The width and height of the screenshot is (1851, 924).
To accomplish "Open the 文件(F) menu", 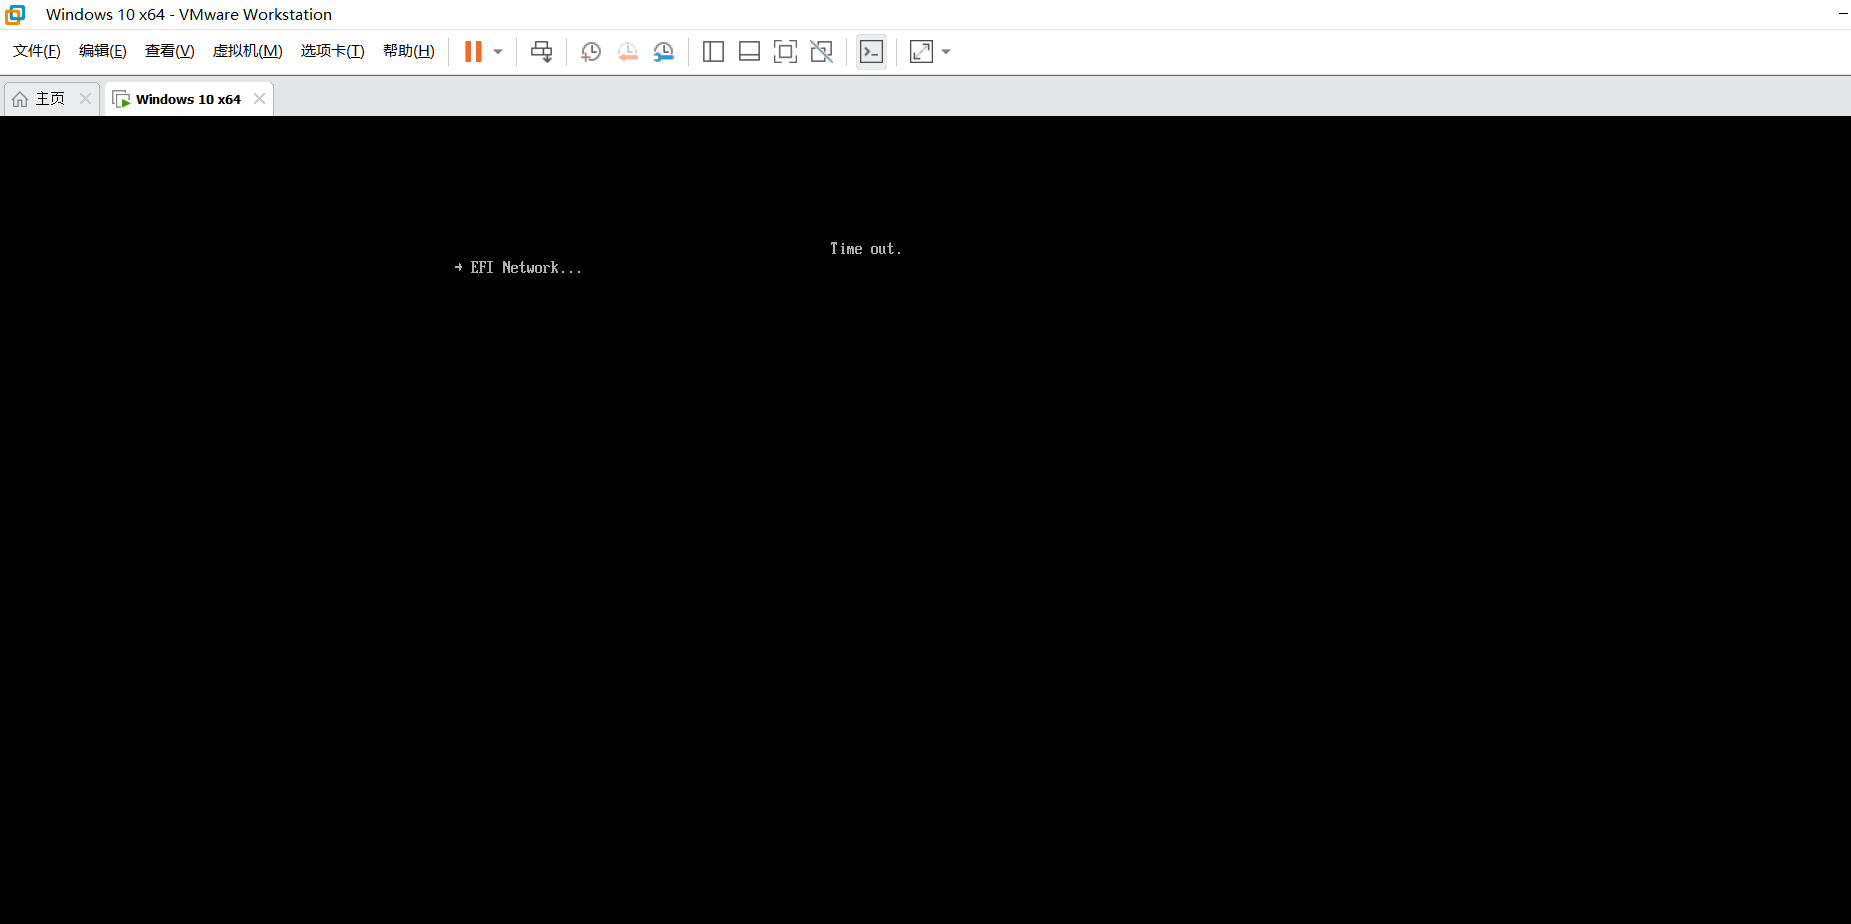I will [x=37, y=51].
